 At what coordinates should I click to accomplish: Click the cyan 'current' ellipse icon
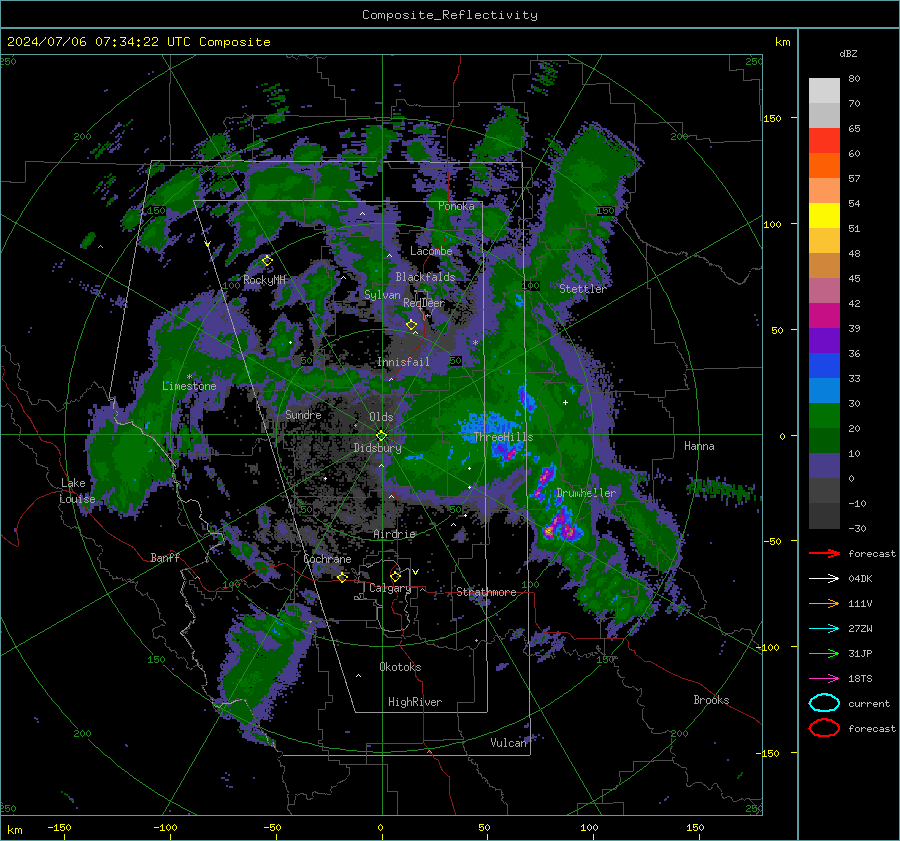pyautogui.click(x=824, y=703)
